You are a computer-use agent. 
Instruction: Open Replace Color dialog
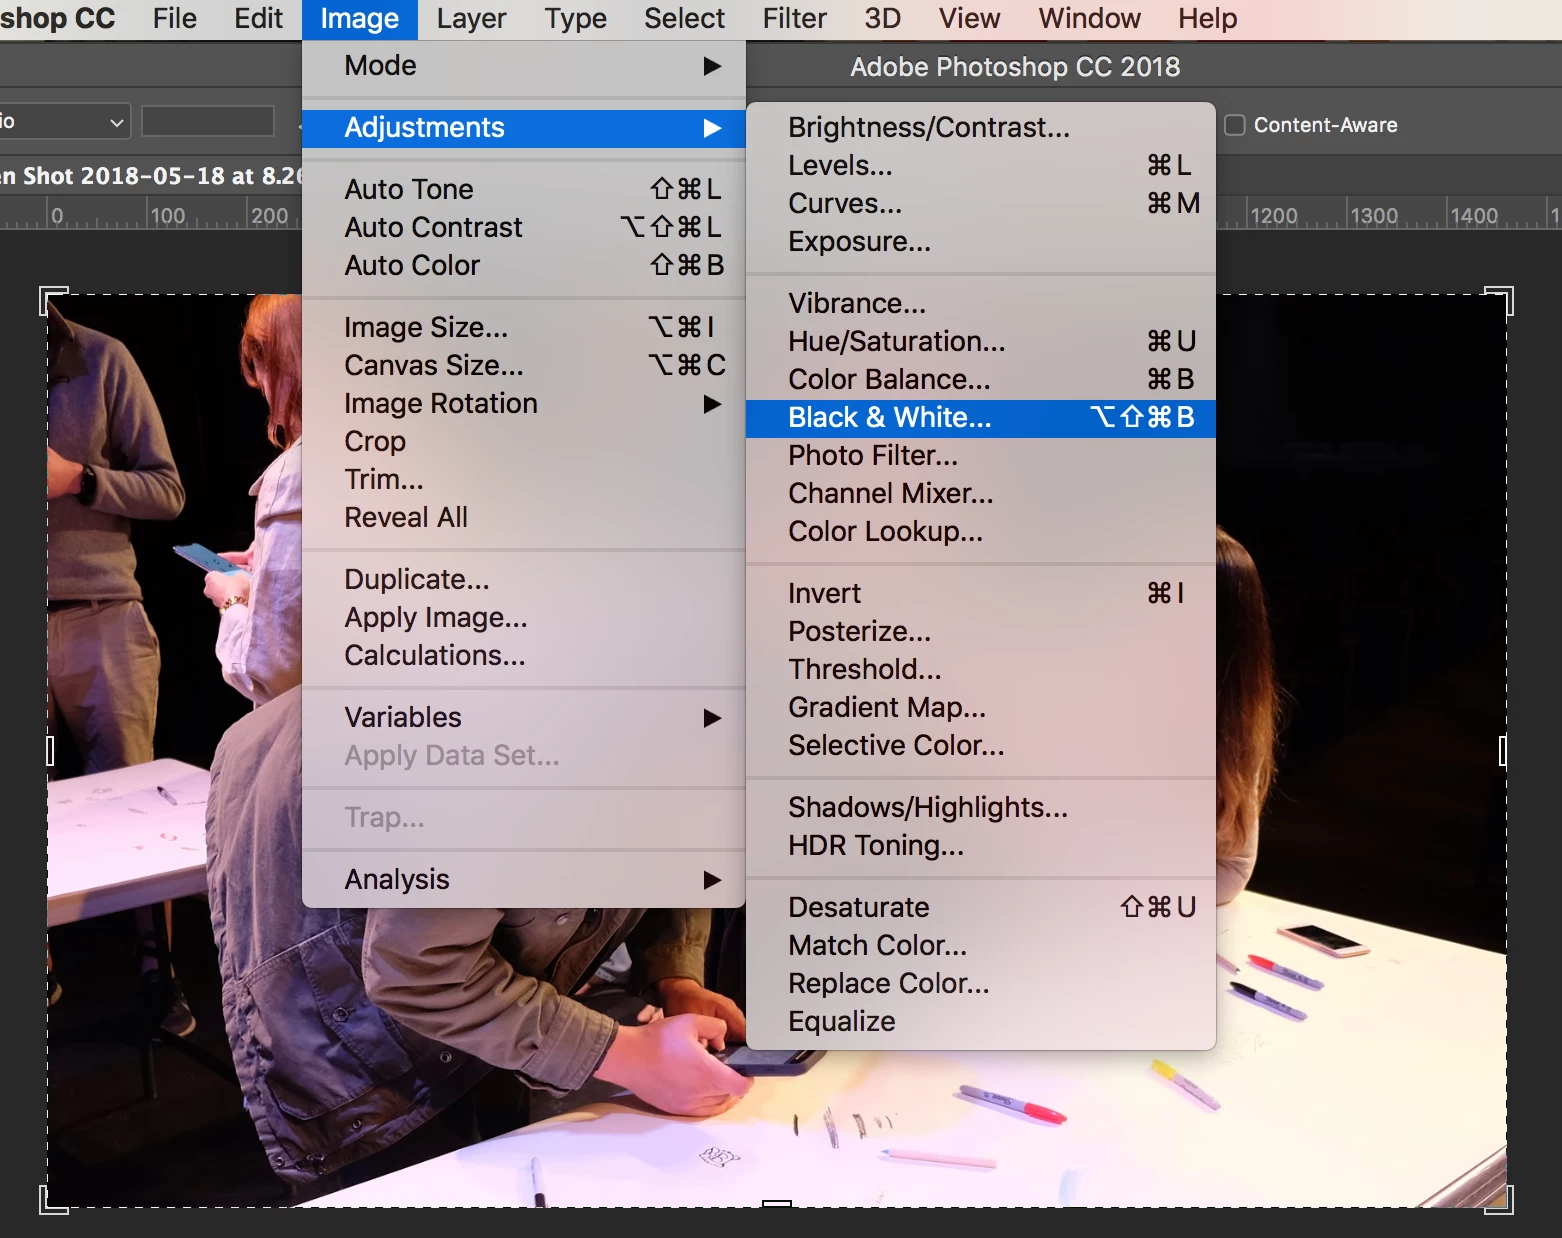[x=981, y=984]
